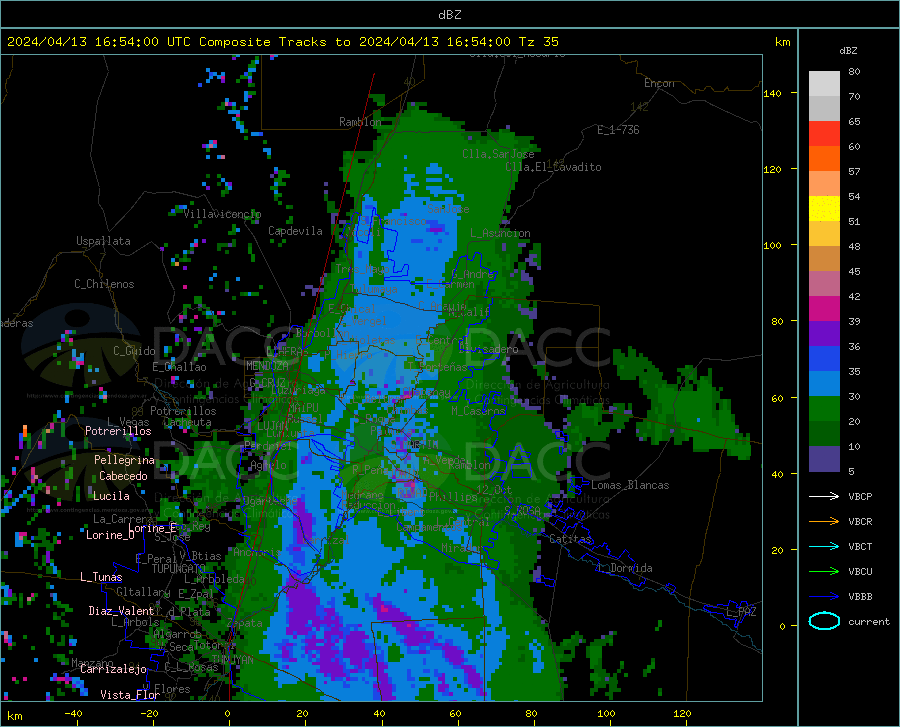Screen dimensions: 900x727
Task: Select the 60-65 dBZ red swatch
Action: 824,134
